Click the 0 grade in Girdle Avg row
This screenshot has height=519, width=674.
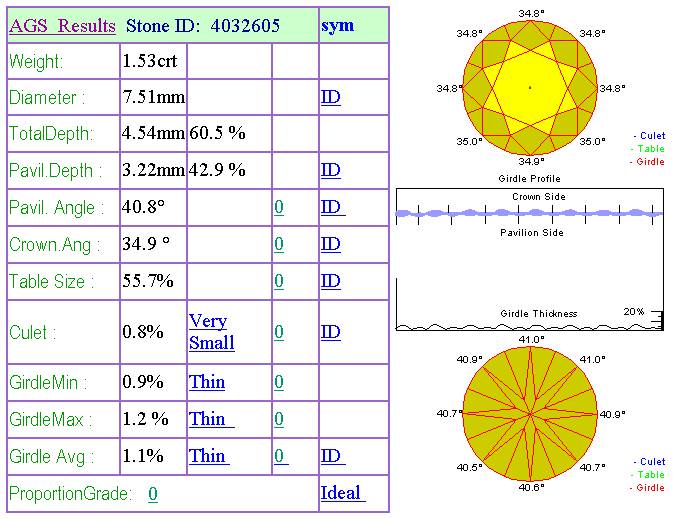[x=280, y=456]
